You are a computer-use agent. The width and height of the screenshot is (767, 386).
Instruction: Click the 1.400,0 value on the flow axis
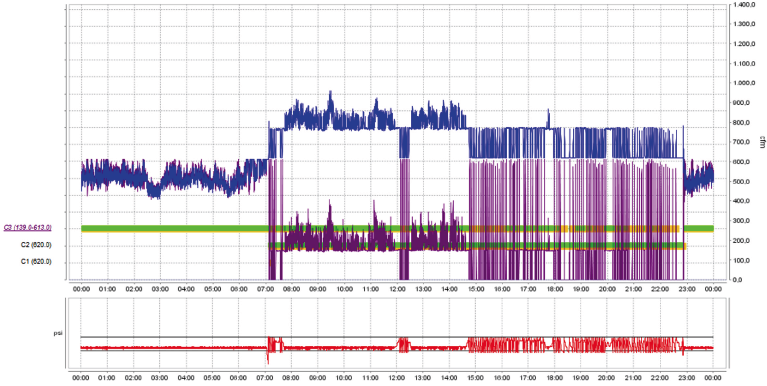click(743, 4)
